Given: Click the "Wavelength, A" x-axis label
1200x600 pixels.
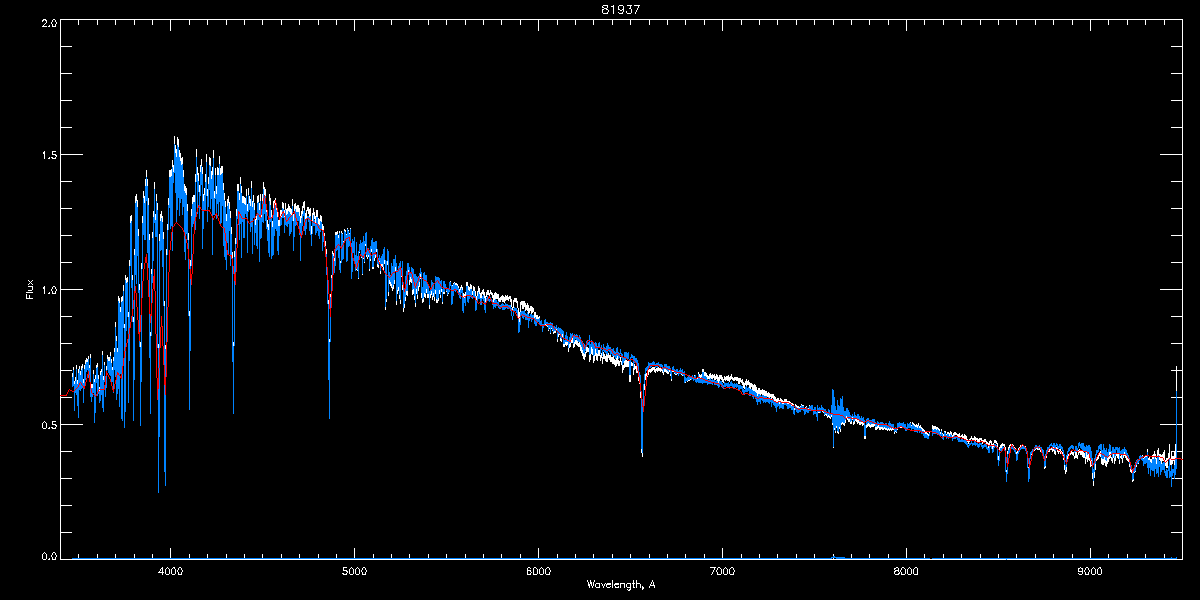Looking at the screenshot, I should coord(621,584).
